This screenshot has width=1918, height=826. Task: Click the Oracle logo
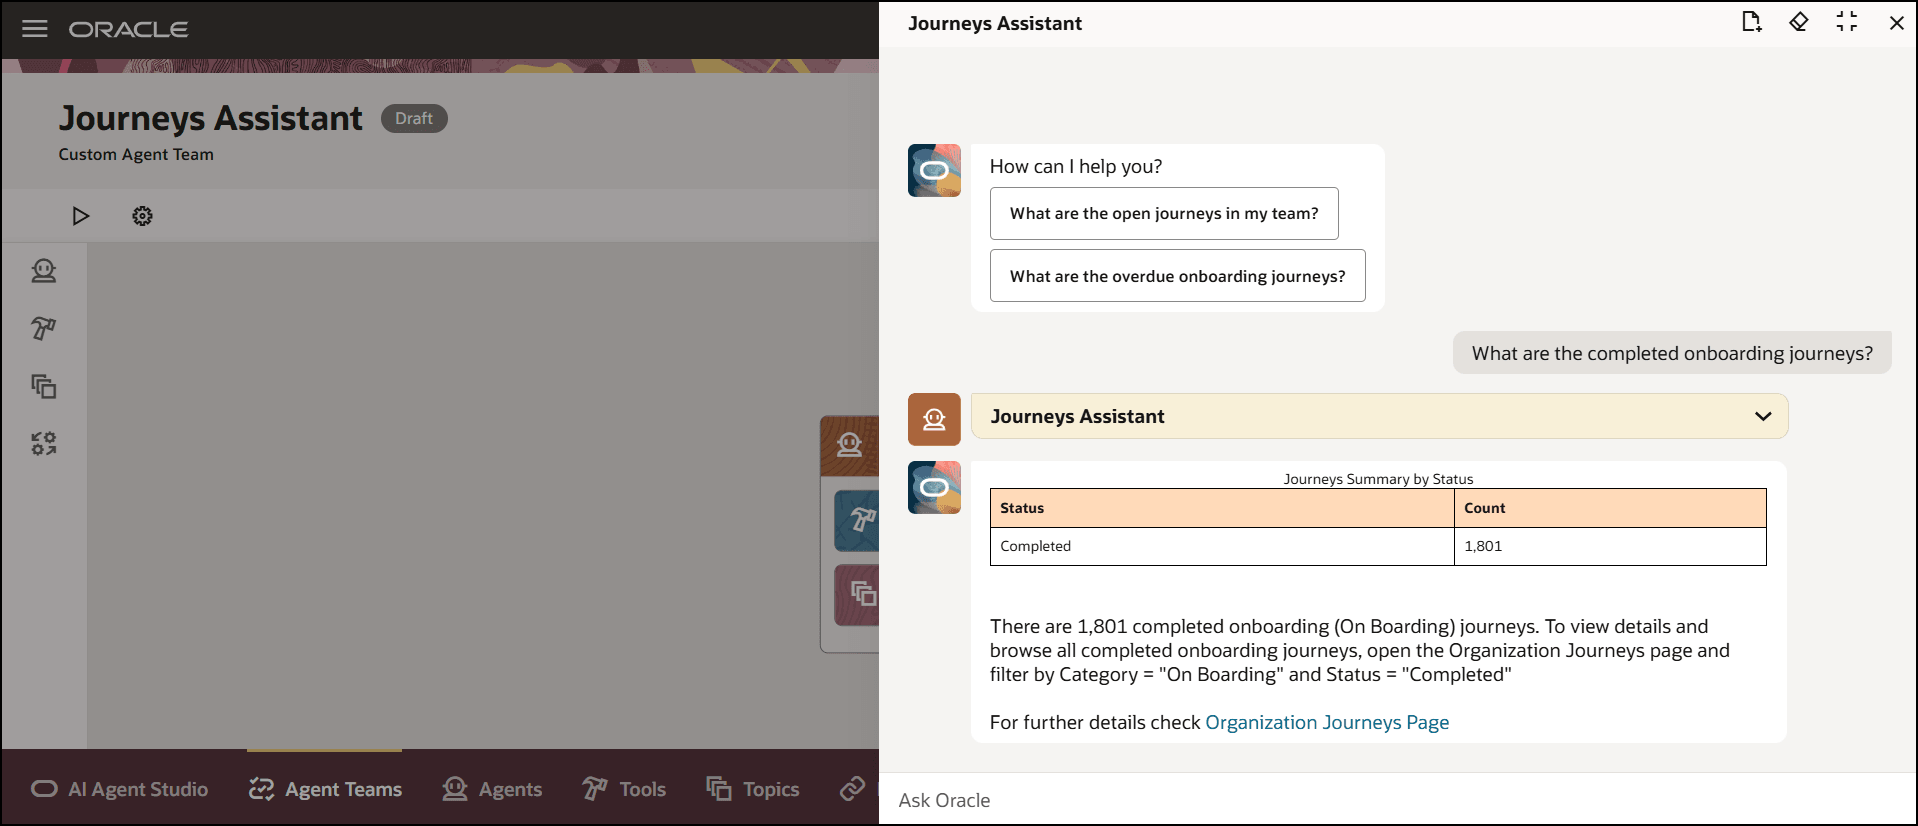click(x=128, y=30)
